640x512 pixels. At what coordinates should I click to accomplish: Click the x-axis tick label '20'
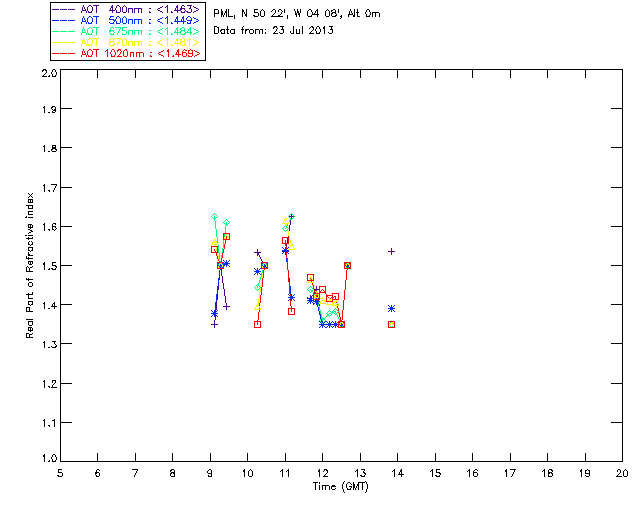click(x=622, y=473)
